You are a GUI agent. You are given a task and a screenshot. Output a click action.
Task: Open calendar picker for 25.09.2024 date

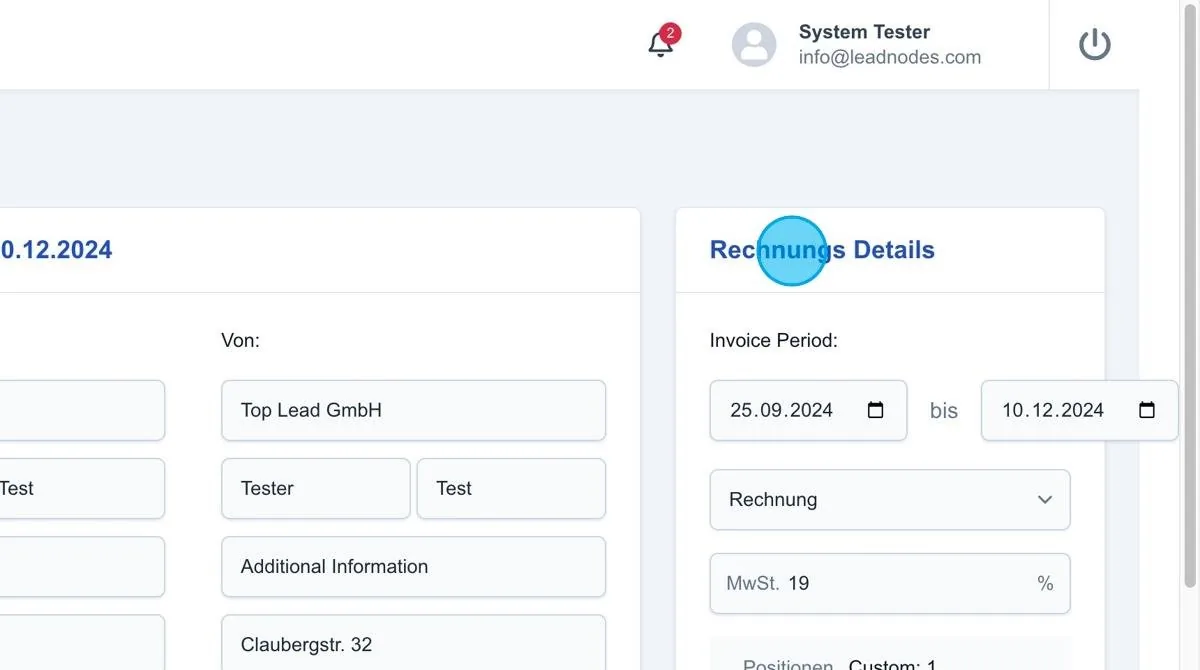pos(875,410)
